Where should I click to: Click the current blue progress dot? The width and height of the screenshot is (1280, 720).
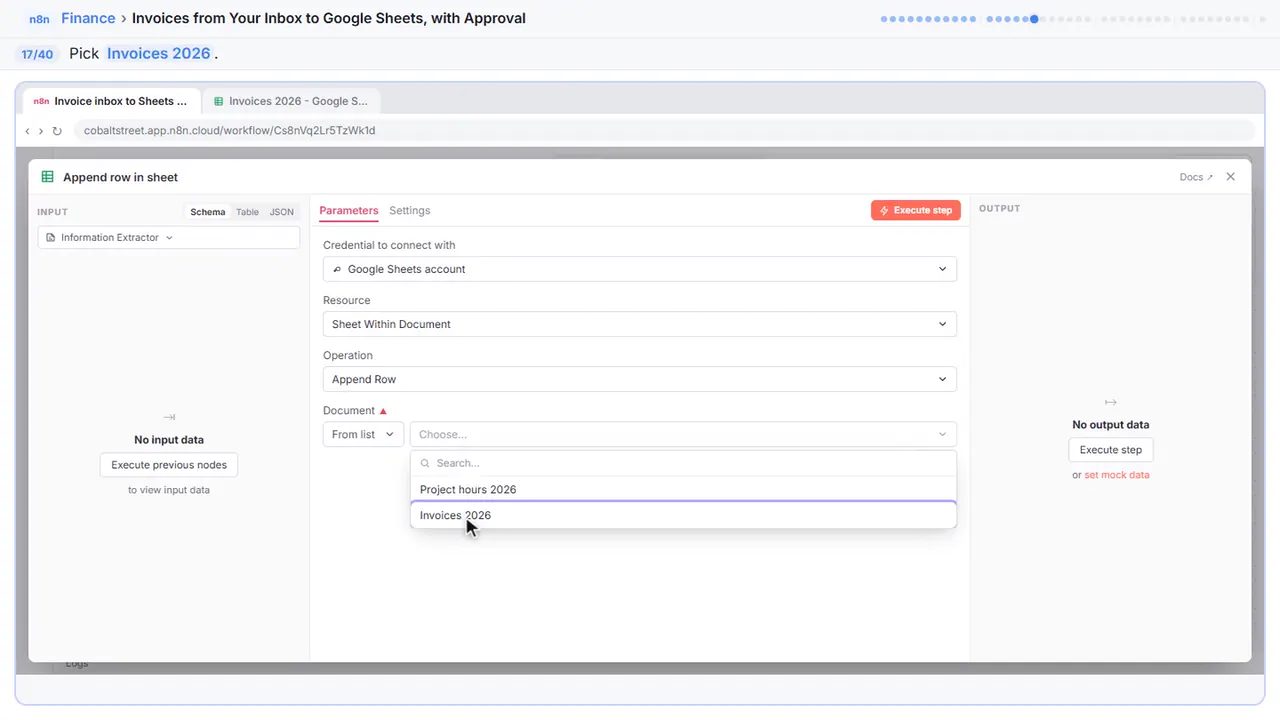pos(1034,18)
